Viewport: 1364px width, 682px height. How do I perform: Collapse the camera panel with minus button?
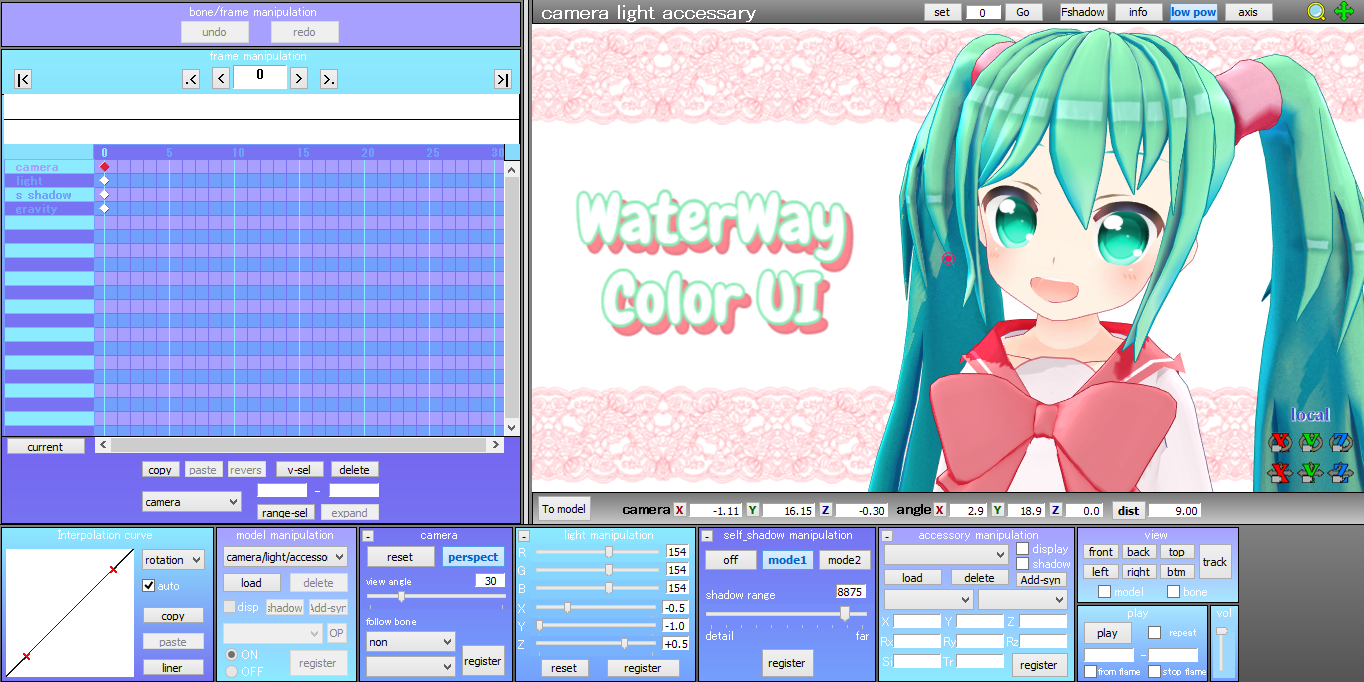pos(368,536)
